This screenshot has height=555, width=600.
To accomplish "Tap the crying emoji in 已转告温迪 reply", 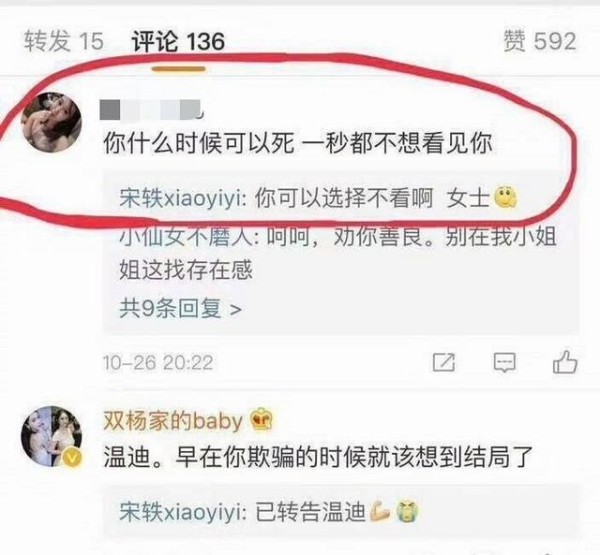I will pos(407,512).
